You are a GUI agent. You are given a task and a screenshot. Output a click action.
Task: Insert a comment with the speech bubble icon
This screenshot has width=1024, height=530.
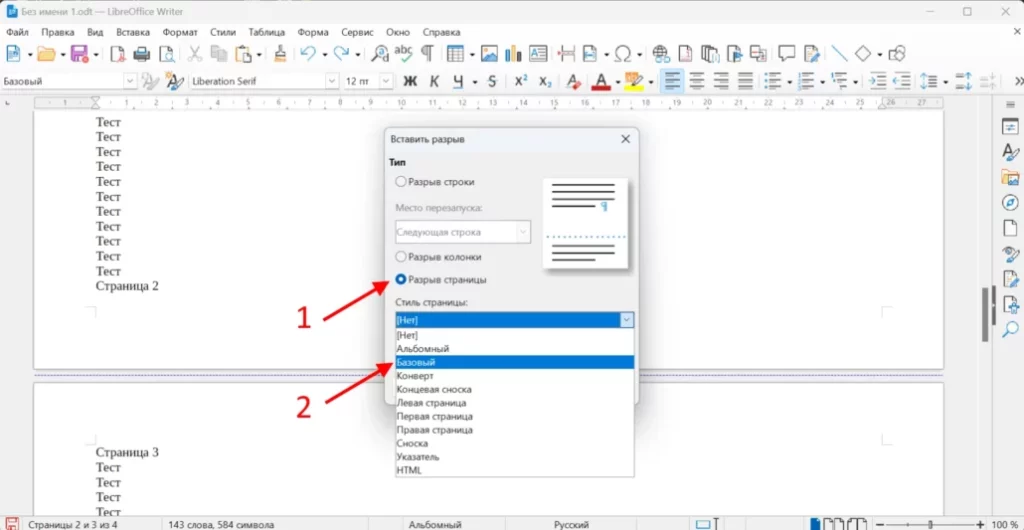pos(787,54)
